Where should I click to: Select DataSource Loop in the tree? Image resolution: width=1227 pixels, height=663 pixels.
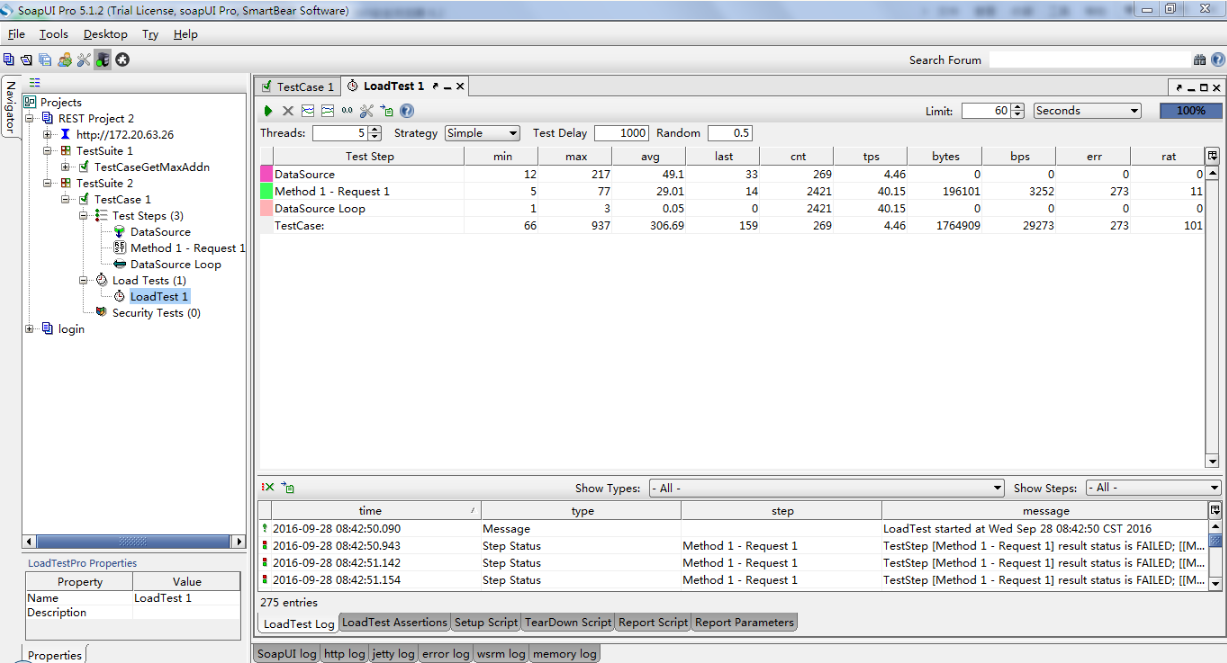tap(176, 264)
